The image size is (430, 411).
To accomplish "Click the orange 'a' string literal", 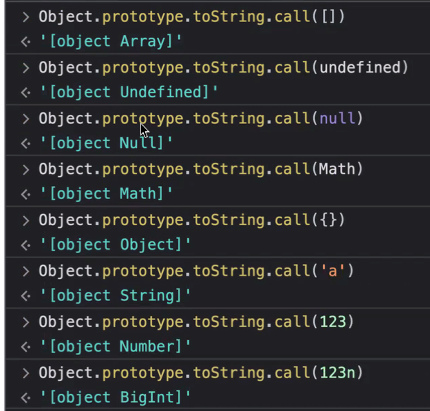I will (x=333, y=271).
